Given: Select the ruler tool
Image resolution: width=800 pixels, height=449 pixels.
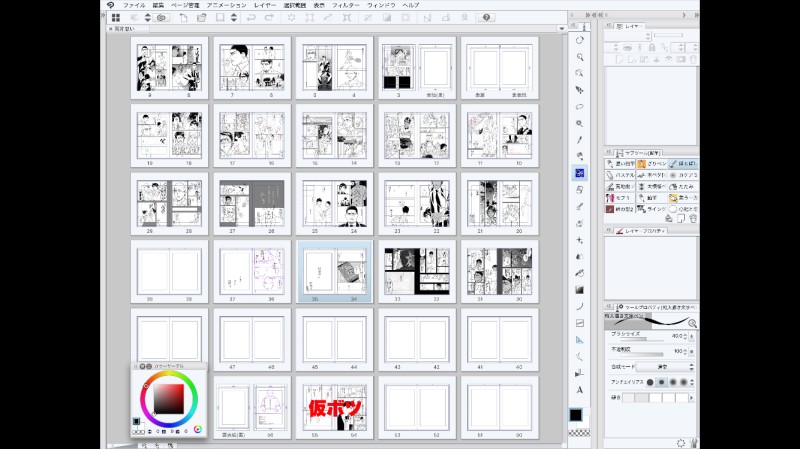Looking at the screenshot, I should coord(580,340).
